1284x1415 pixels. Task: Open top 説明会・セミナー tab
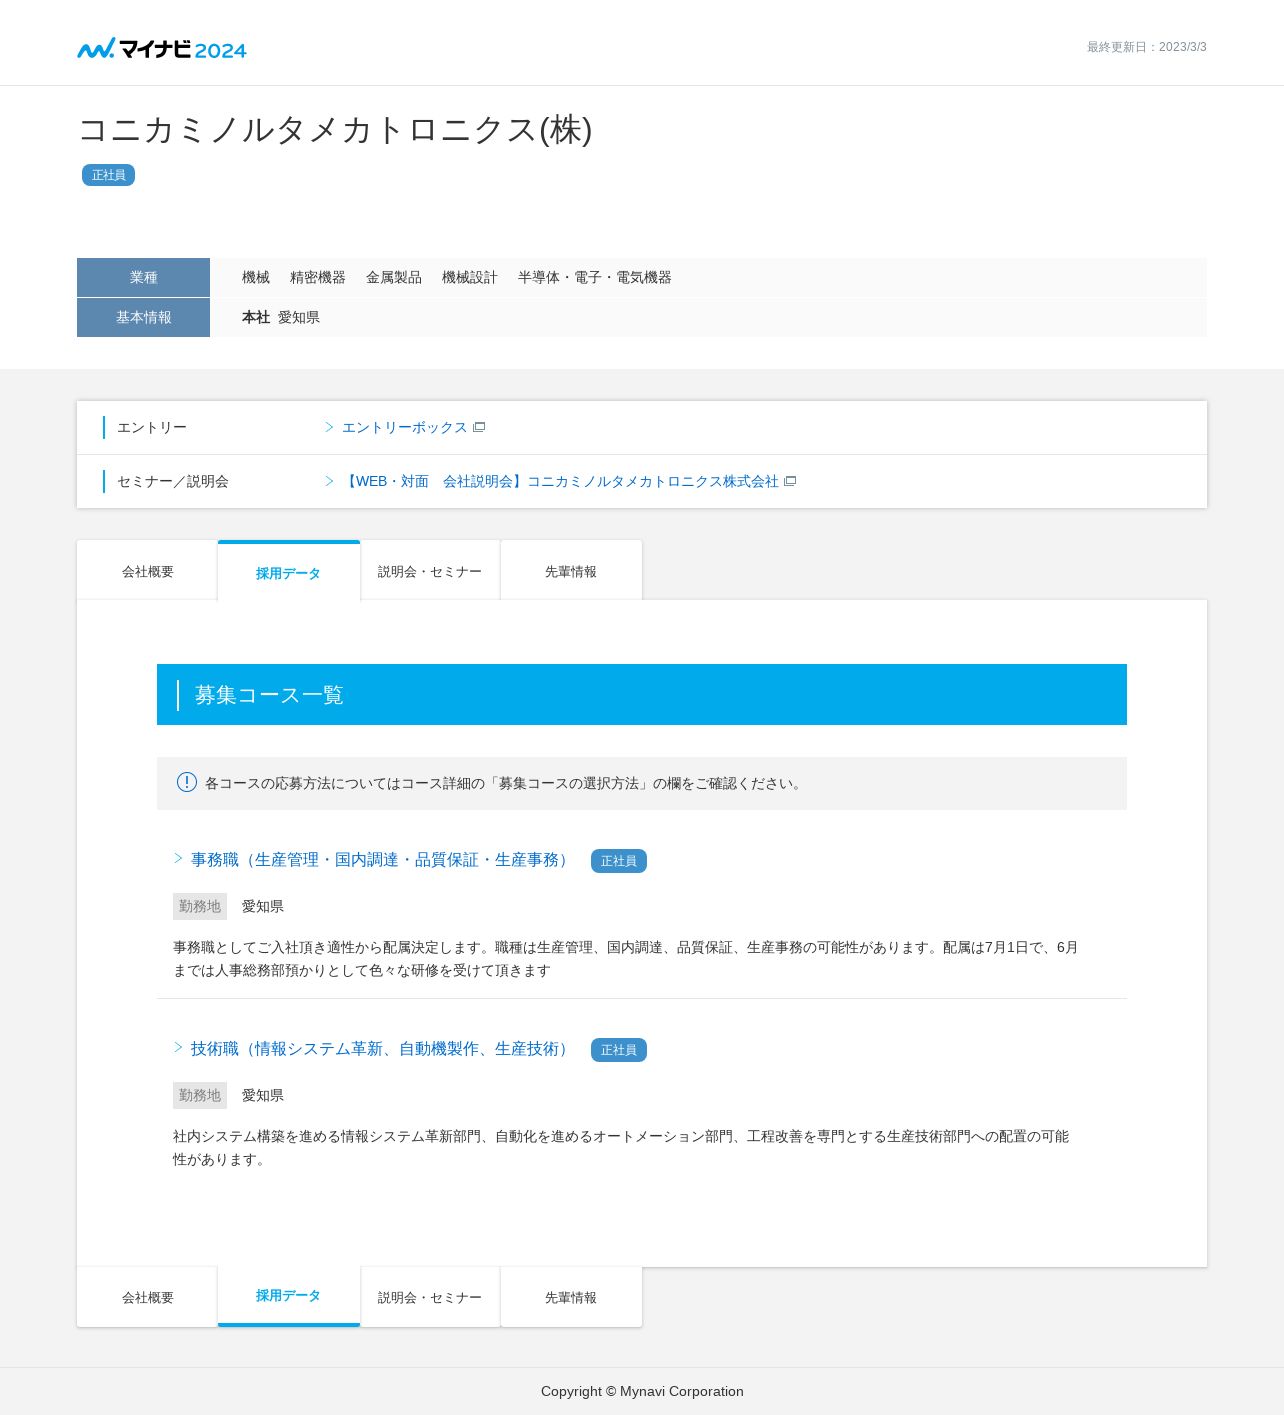[430, 571]
